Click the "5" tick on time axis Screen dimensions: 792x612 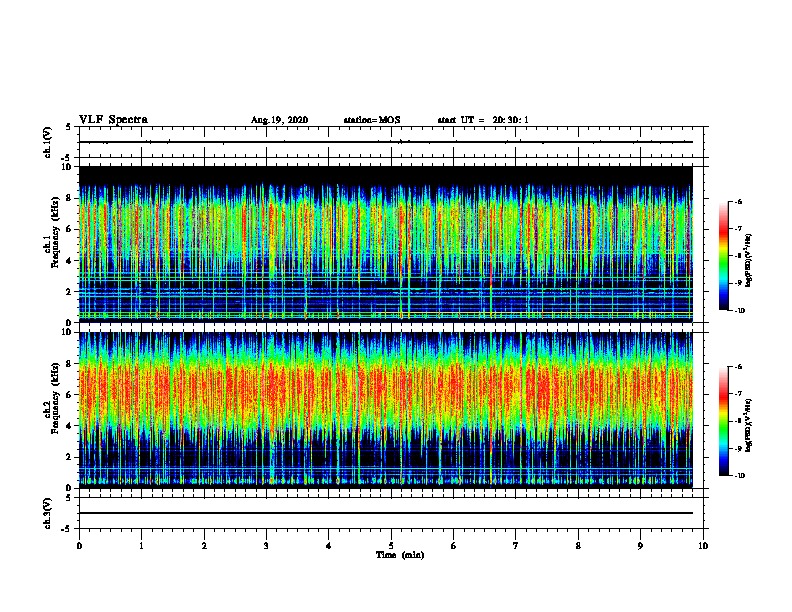click(x=391, y=546)
